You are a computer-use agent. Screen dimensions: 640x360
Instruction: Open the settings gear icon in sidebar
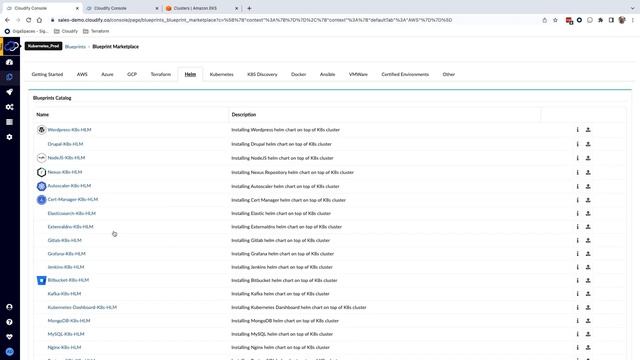(9, 137)
